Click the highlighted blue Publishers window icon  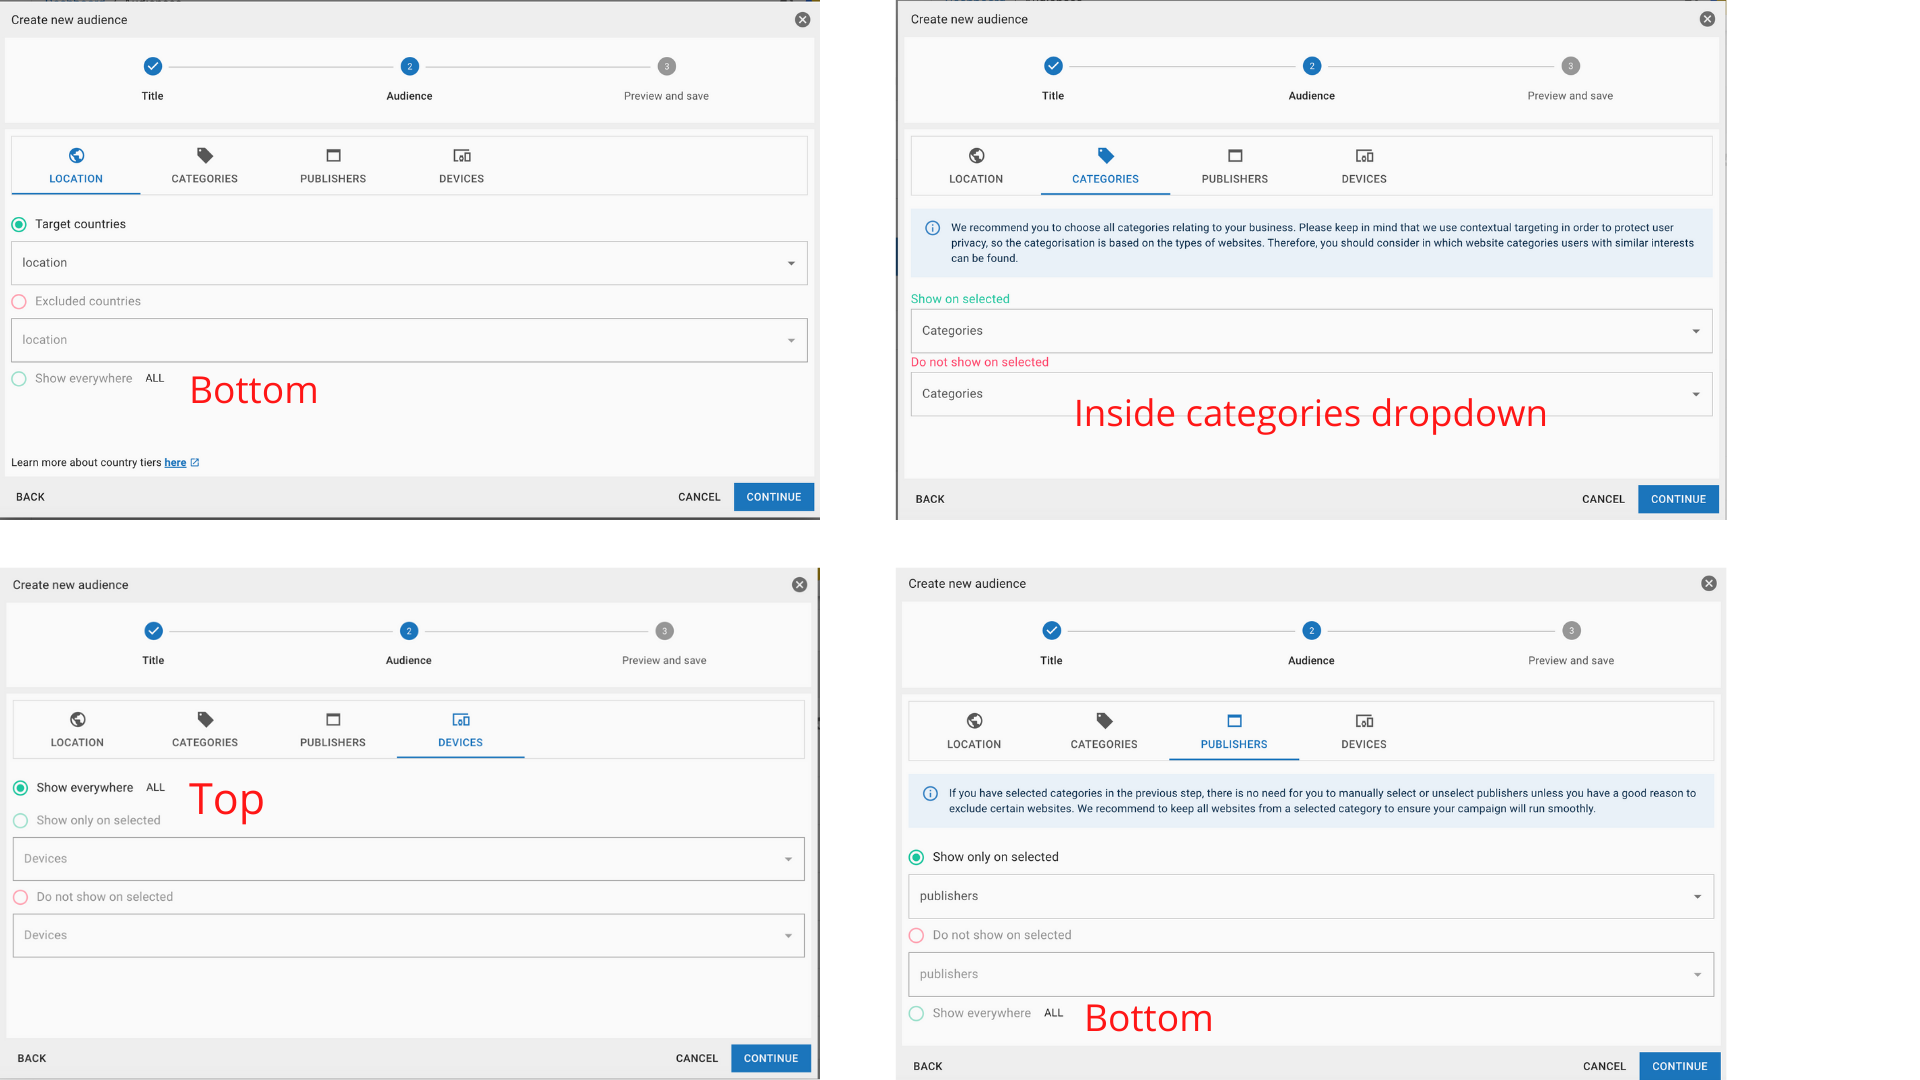pos(1234,721)
